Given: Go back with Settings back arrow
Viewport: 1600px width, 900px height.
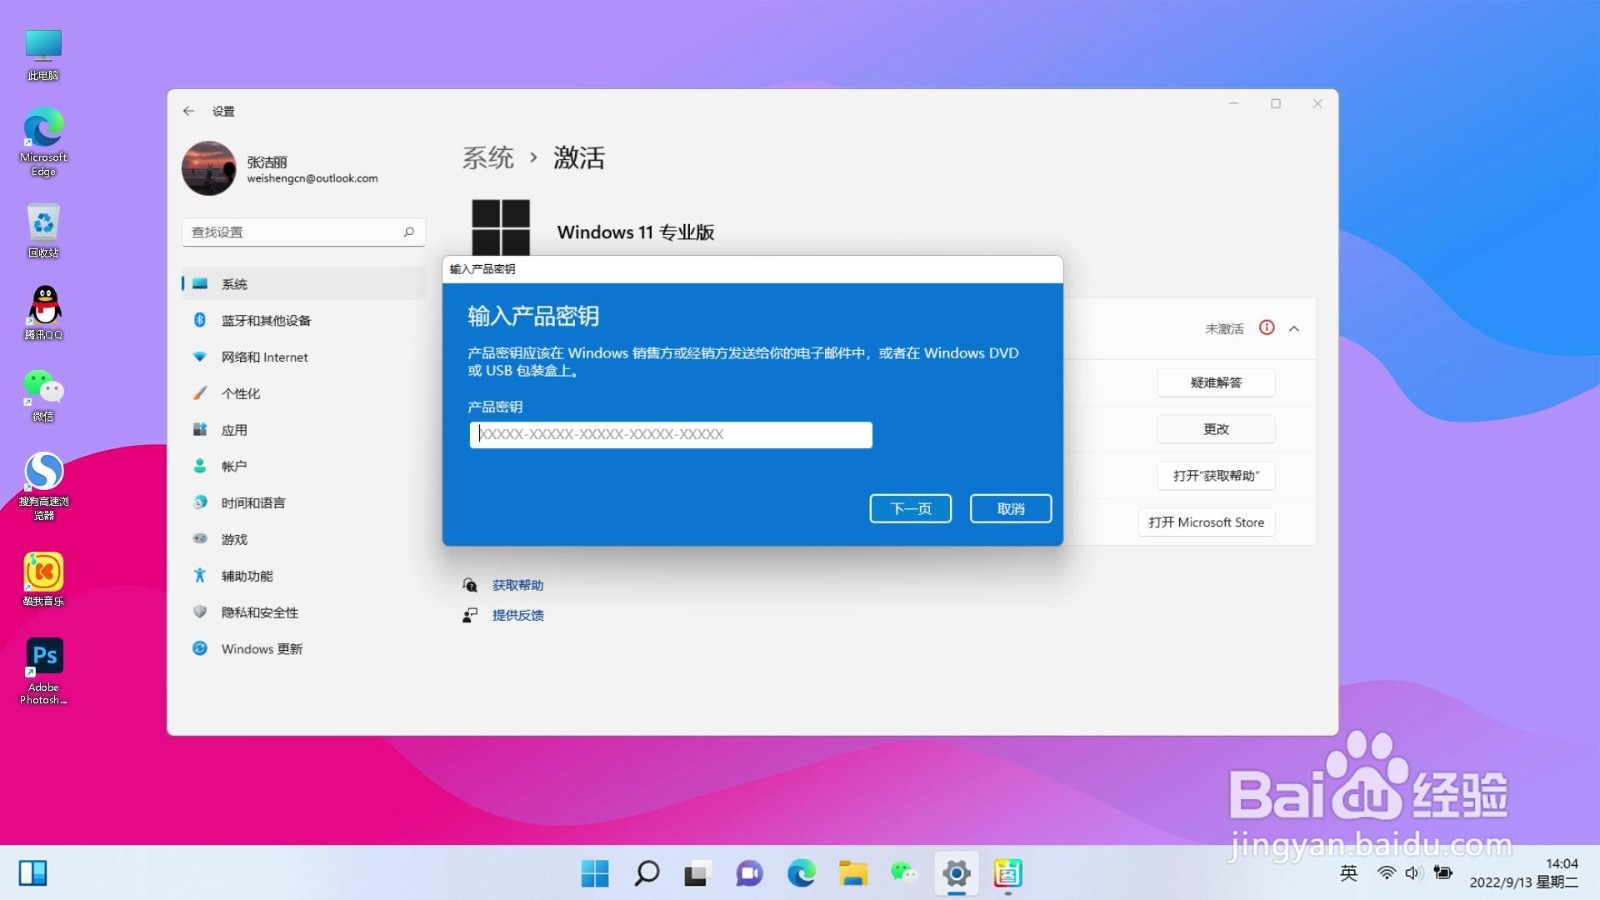Looking at the screenshot, I should (189, 111).
